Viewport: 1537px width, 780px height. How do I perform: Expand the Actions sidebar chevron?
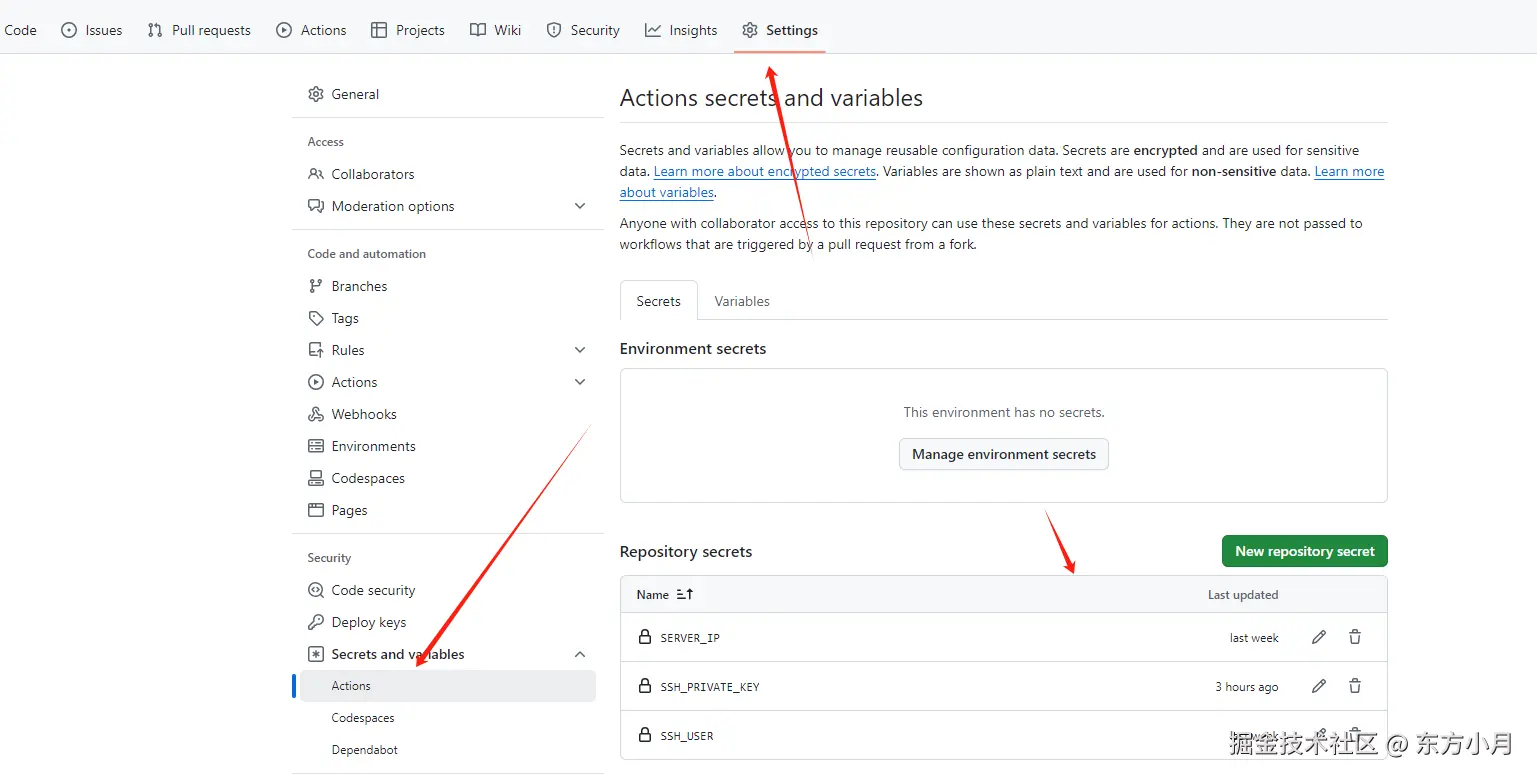click(x=580, y=382)
